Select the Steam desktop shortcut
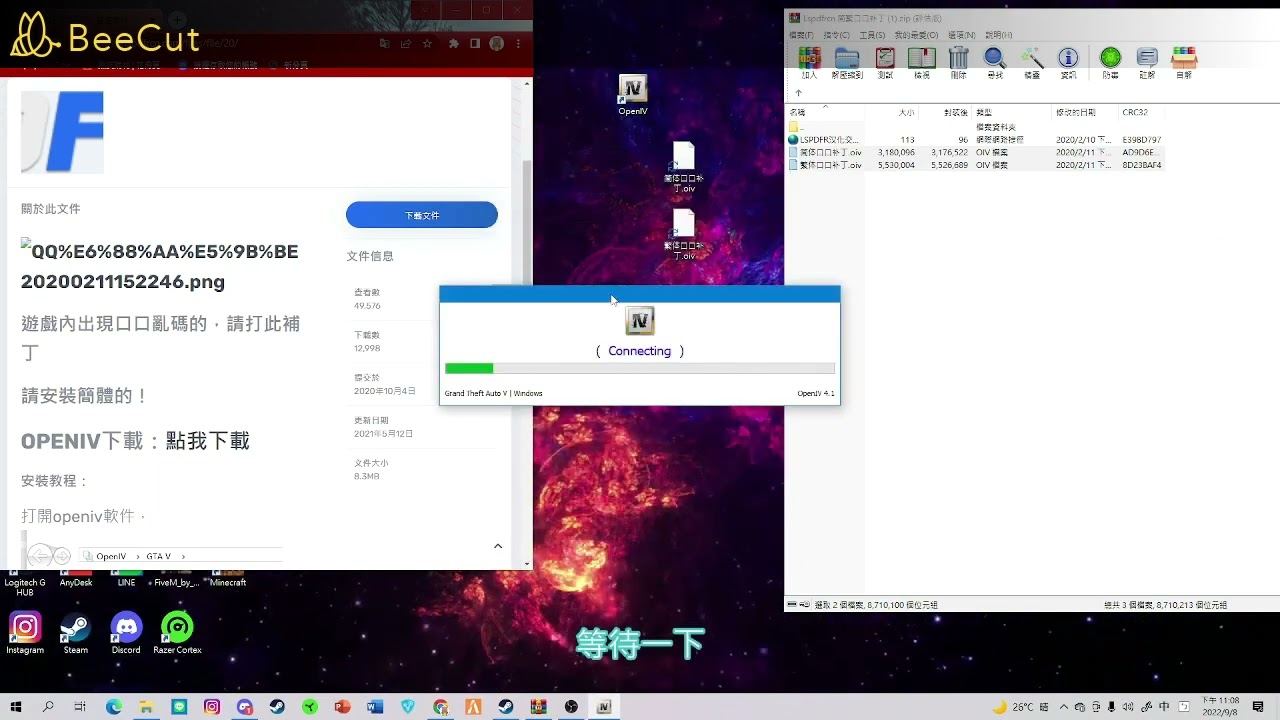This screenshot has width=1280, height=720. tap(75, 633)
